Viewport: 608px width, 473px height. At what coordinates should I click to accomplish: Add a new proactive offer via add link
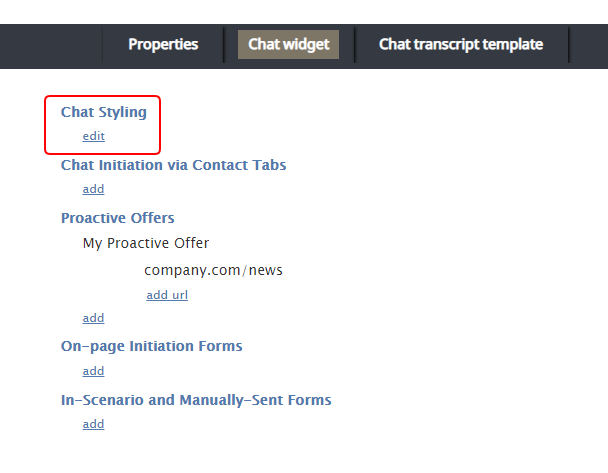point(93,318)
